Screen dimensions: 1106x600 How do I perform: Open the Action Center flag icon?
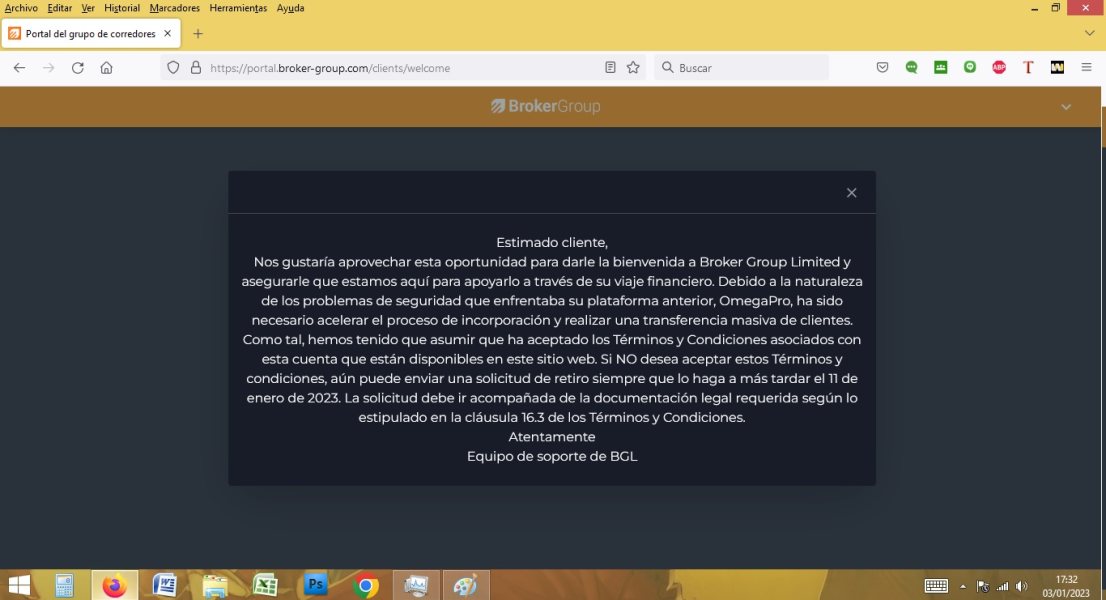pos(983,586)
